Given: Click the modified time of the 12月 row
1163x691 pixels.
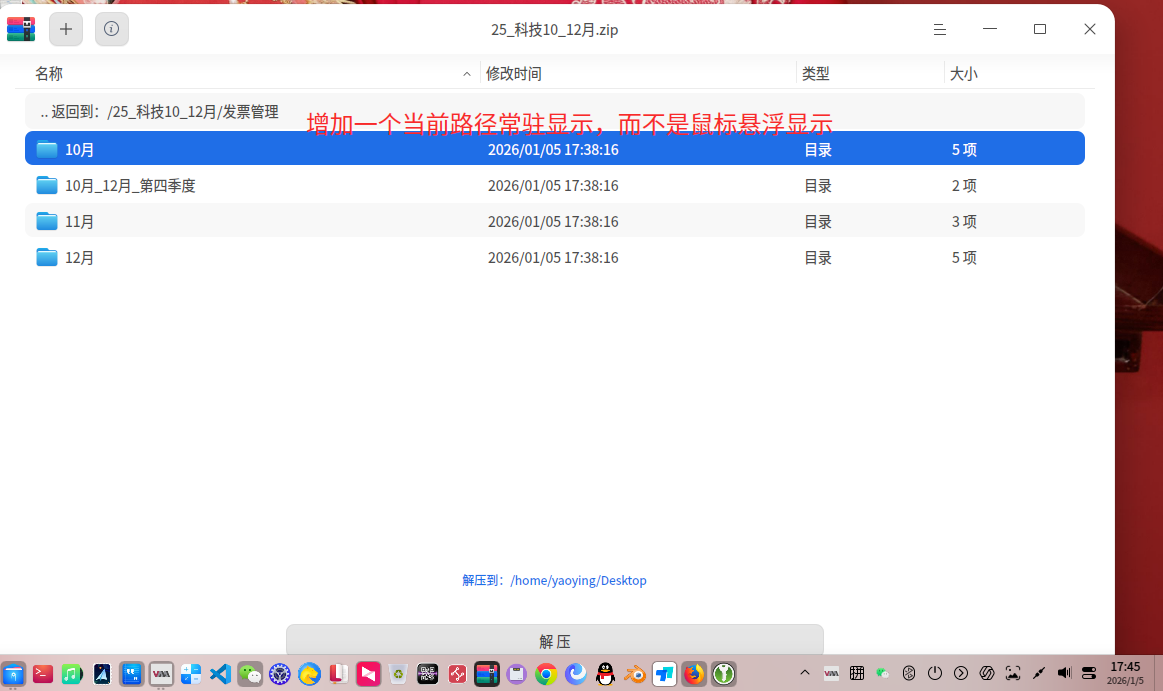Looking at the screenshot, I should (553, 257).
